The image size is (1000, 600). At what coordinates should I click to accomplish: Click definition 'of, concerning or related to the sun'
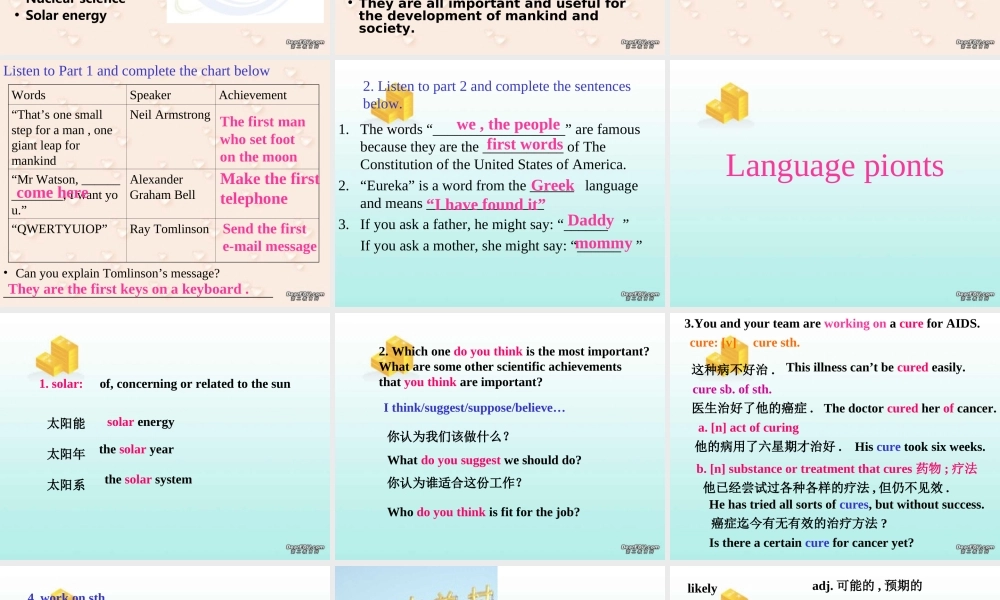click(x=195, y=384)
